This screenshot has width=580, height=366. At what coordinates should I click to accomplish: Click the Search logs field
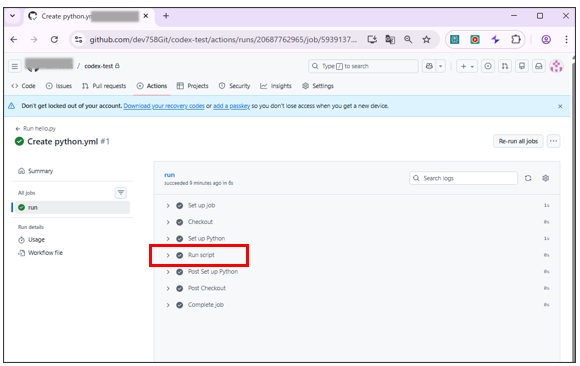[x=463, y=178]
